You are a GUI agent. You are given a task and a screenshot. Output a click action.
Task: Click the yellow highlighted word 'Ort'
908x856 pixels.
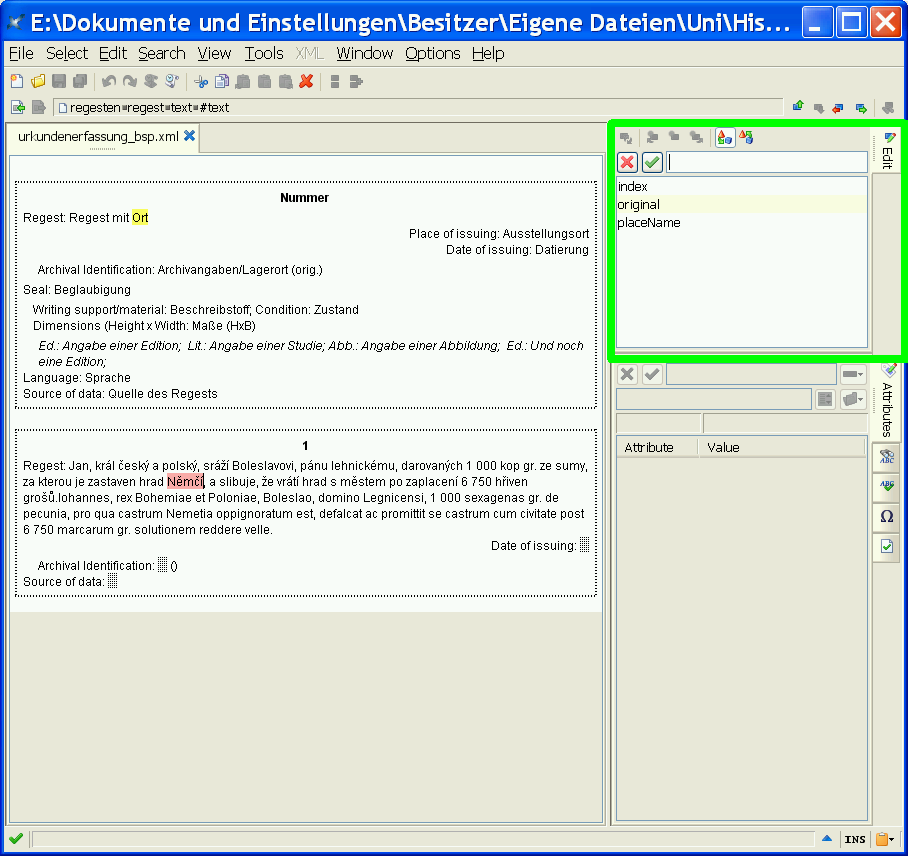(140, 218)
